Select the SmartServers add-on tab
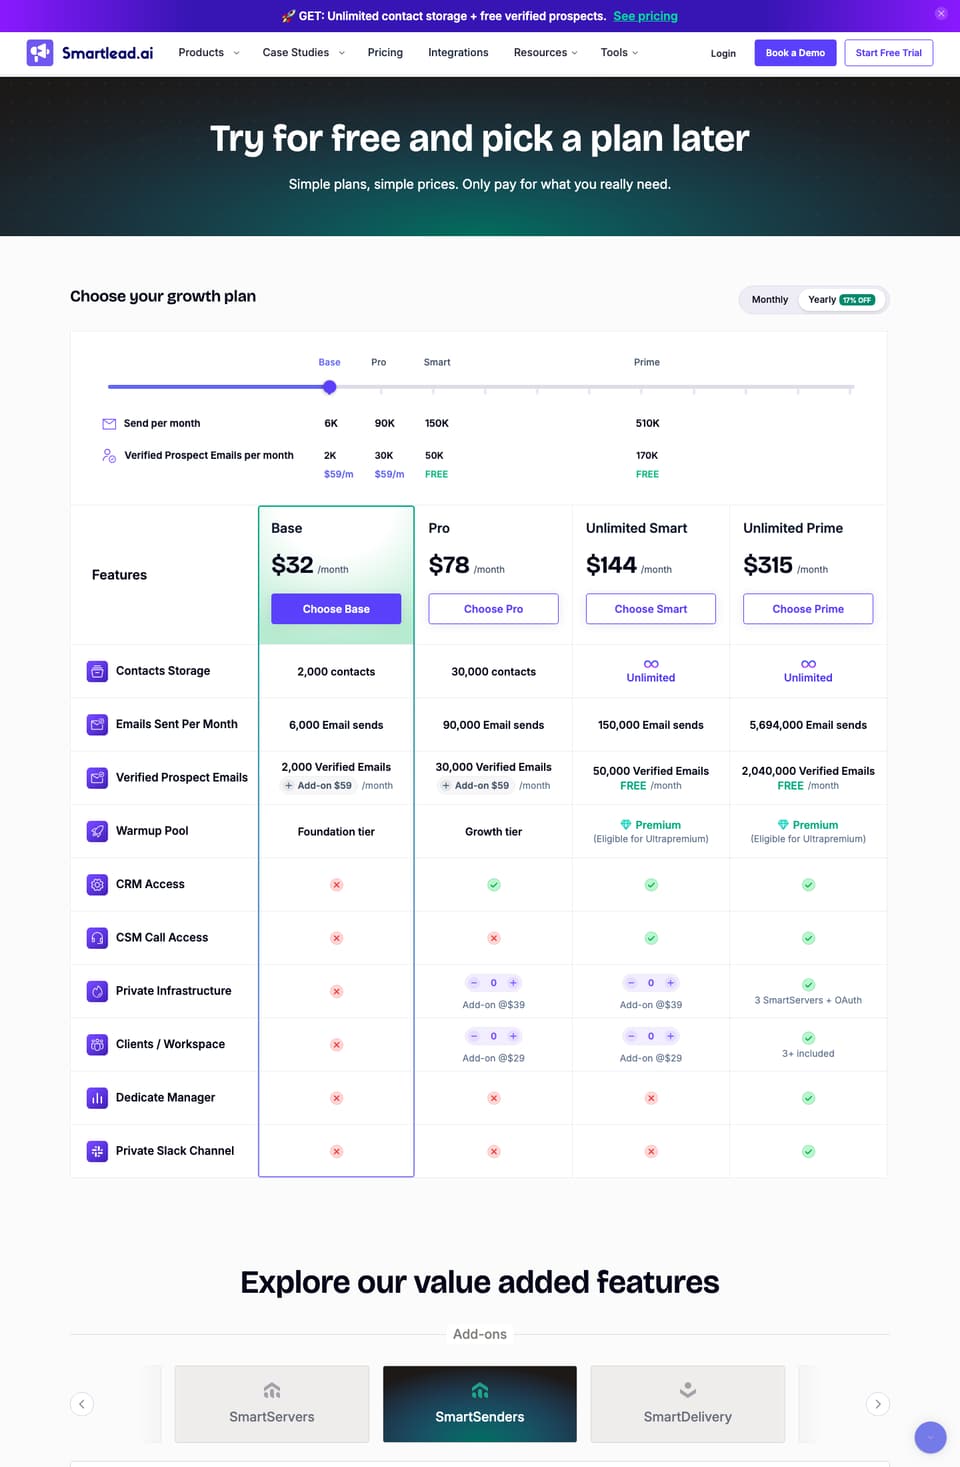Viewport: 960px width, 1467px height. tap(272, 1404)
